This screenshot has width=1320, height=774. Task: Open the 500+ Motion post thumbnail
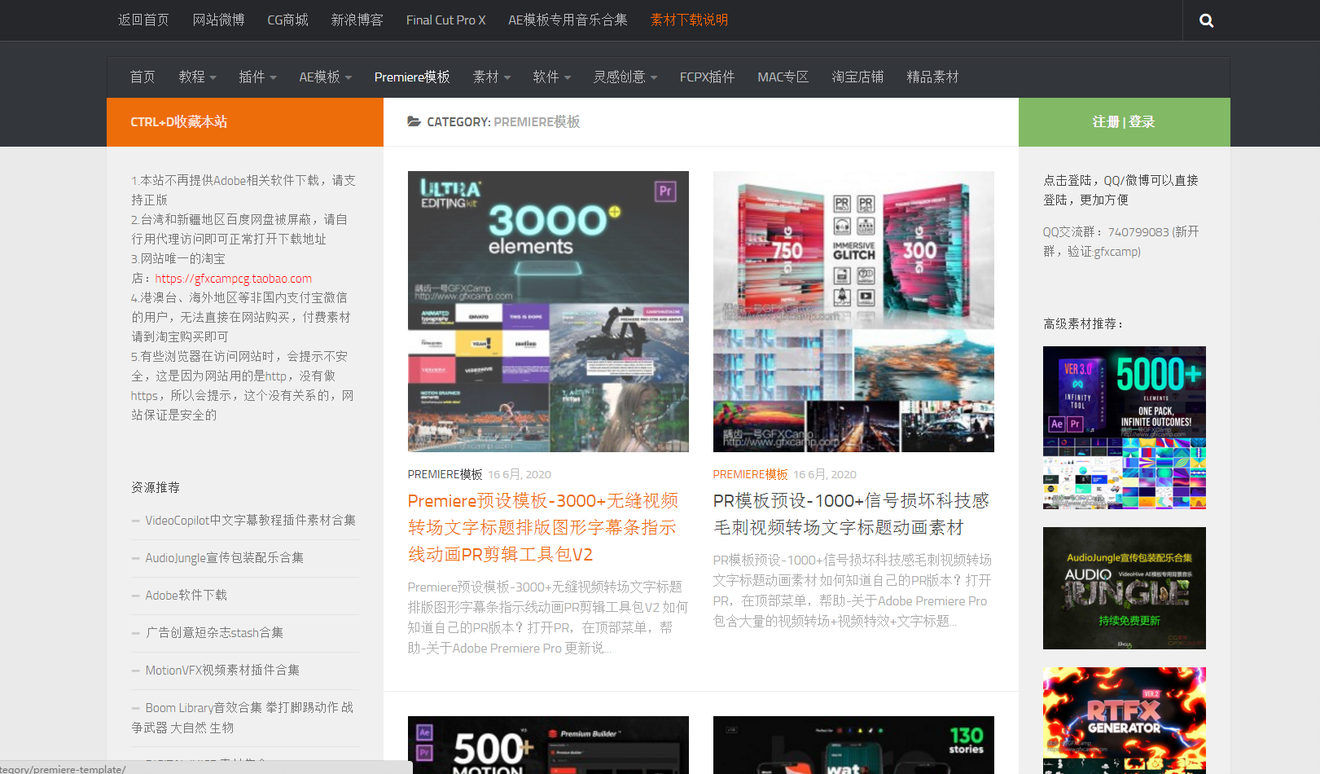(548, 745)
